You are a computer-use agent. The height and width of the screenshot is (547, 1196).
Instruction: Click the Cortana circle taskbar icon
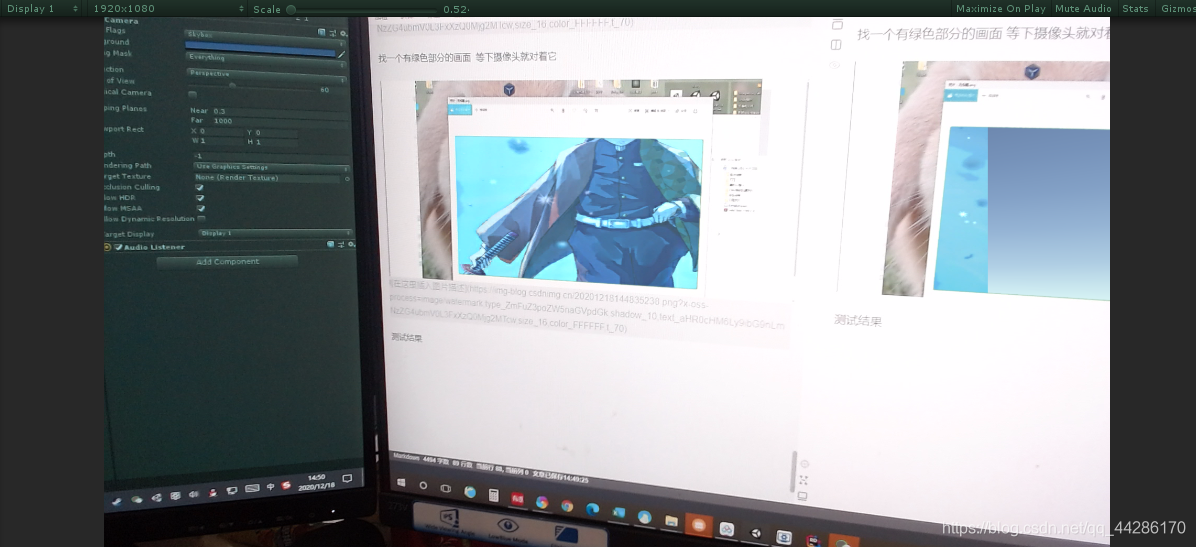click(423, 485)
